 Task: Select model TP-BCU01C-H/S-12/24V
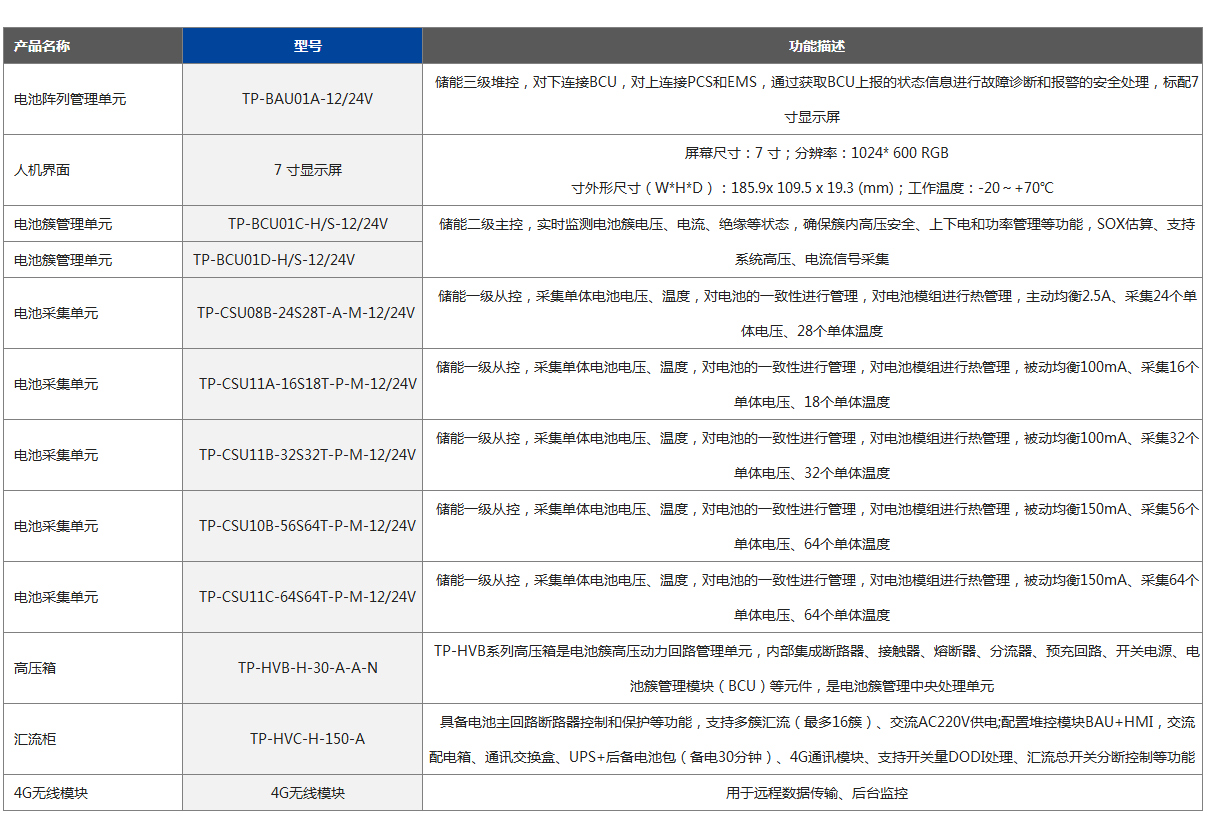click(307, 224)
